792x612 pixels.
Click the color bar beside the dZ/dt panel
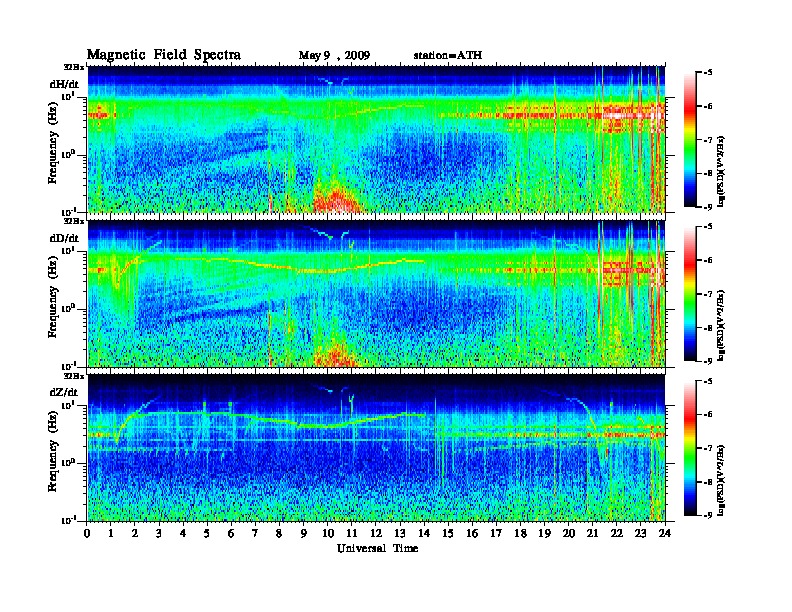[690, 448]
